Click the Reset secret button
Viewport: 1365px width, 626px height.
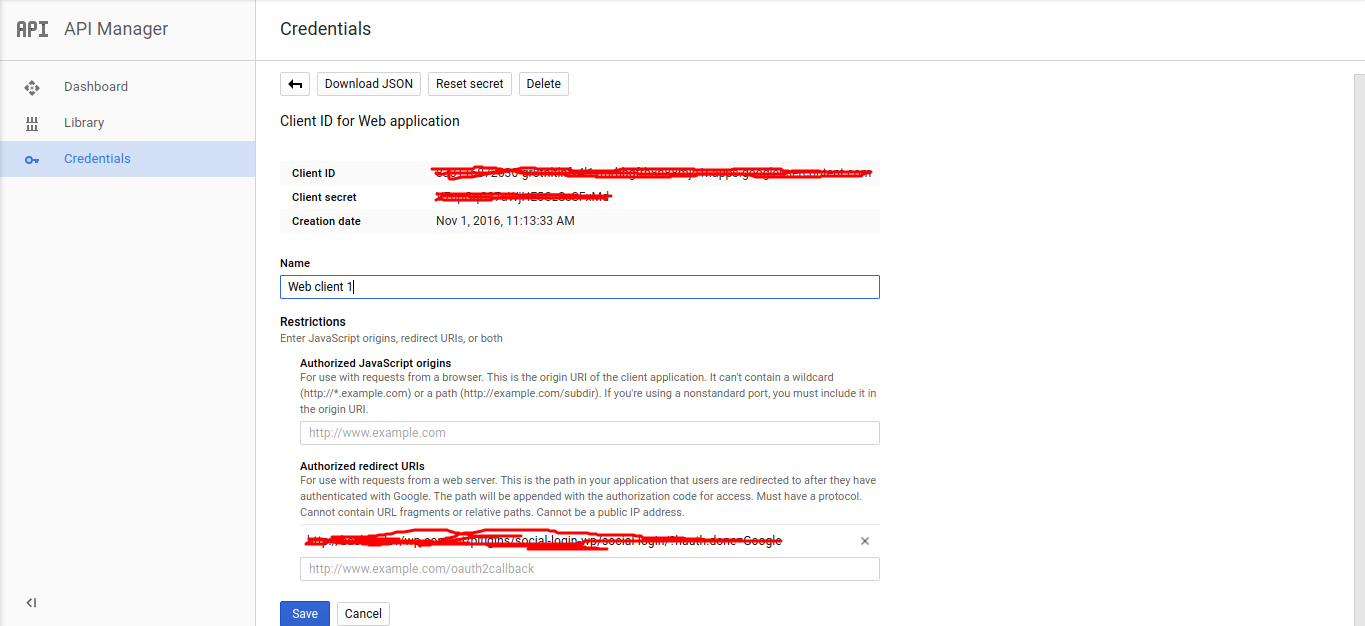click(470, 84)
